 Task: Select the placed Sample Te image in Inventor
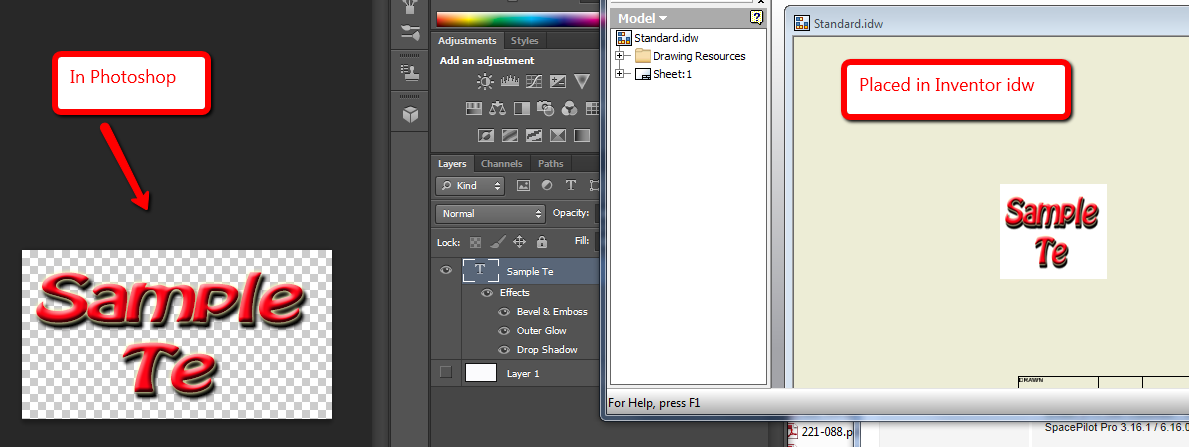coord(1053,231)
